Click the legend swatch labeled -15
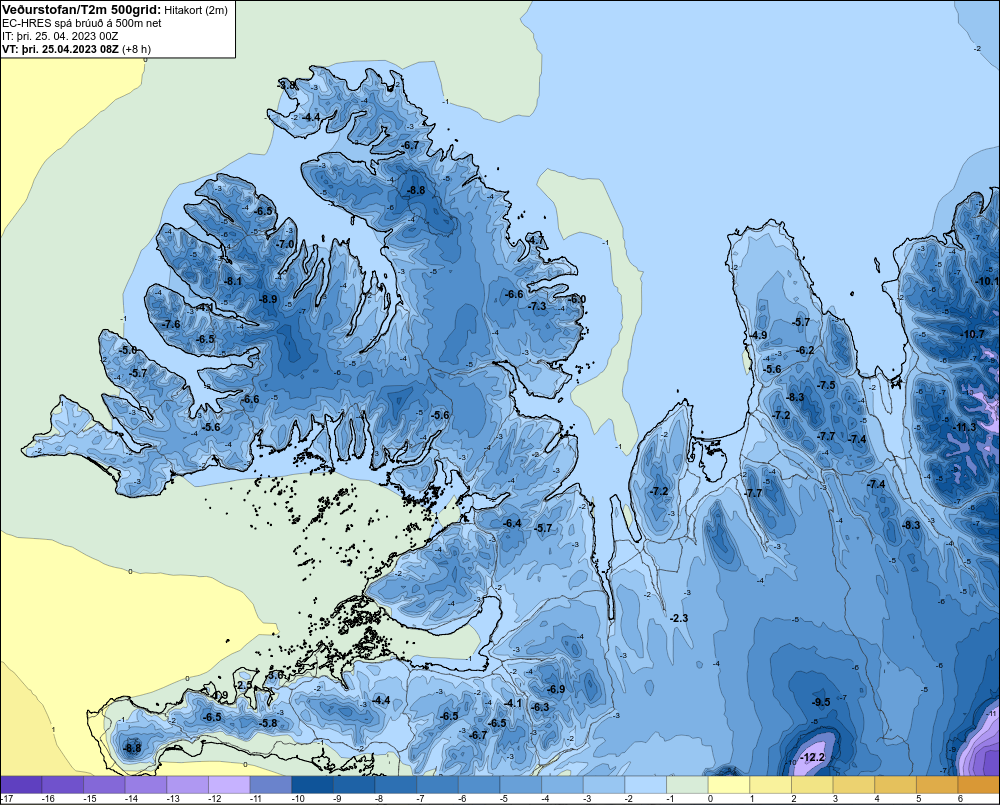Screen dimensions: 1000x805 click(x=104, y=785)
